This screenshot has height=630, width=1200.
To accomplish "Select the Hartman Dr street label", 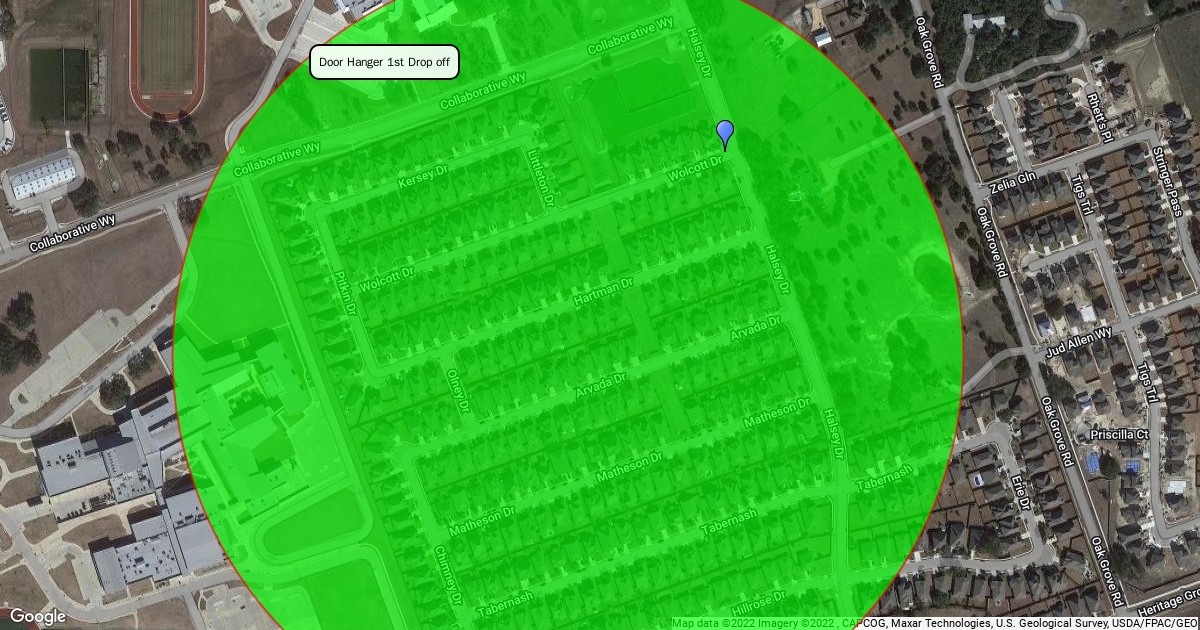I will coord(603,292).
